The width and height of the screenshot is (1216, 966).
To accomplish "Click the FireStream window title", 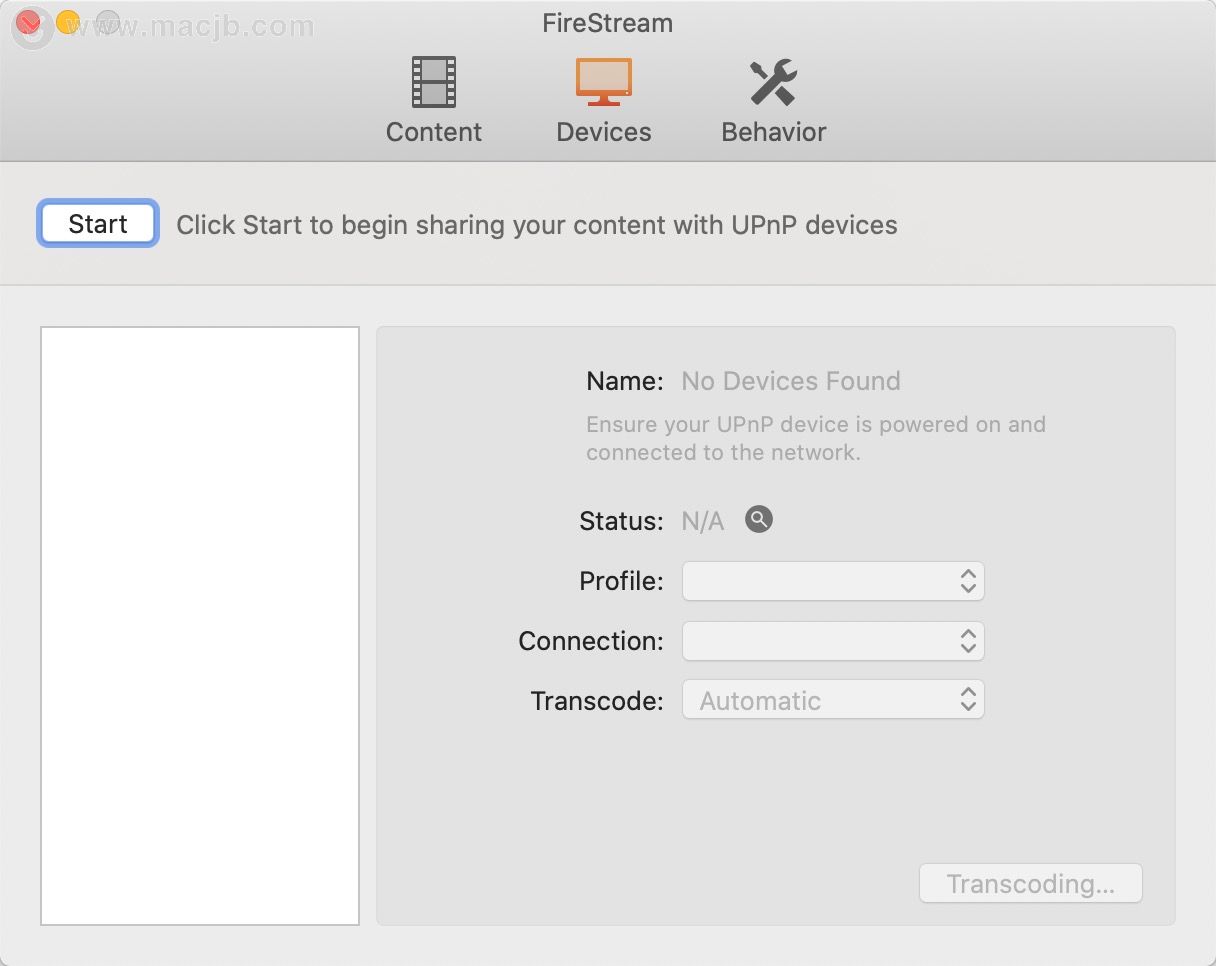I will click(x=608, y=23).
